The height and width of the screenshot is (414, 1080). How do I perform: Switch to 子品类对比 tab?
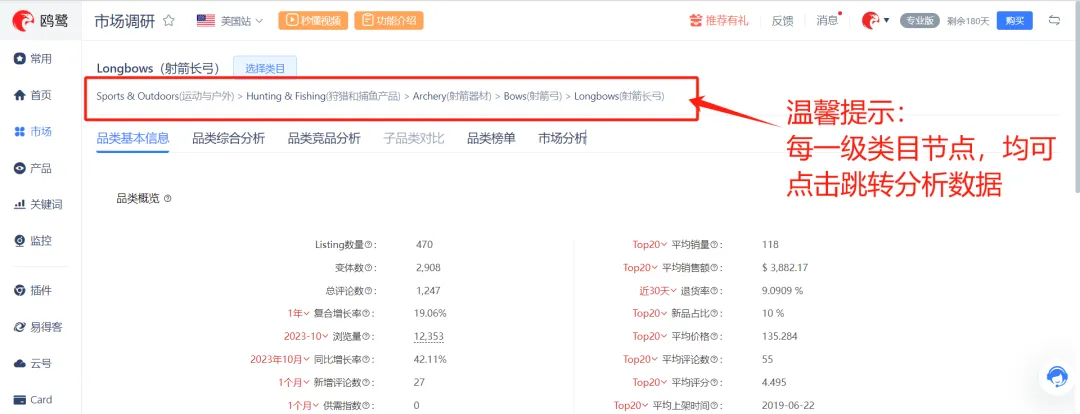pos(414,138)
